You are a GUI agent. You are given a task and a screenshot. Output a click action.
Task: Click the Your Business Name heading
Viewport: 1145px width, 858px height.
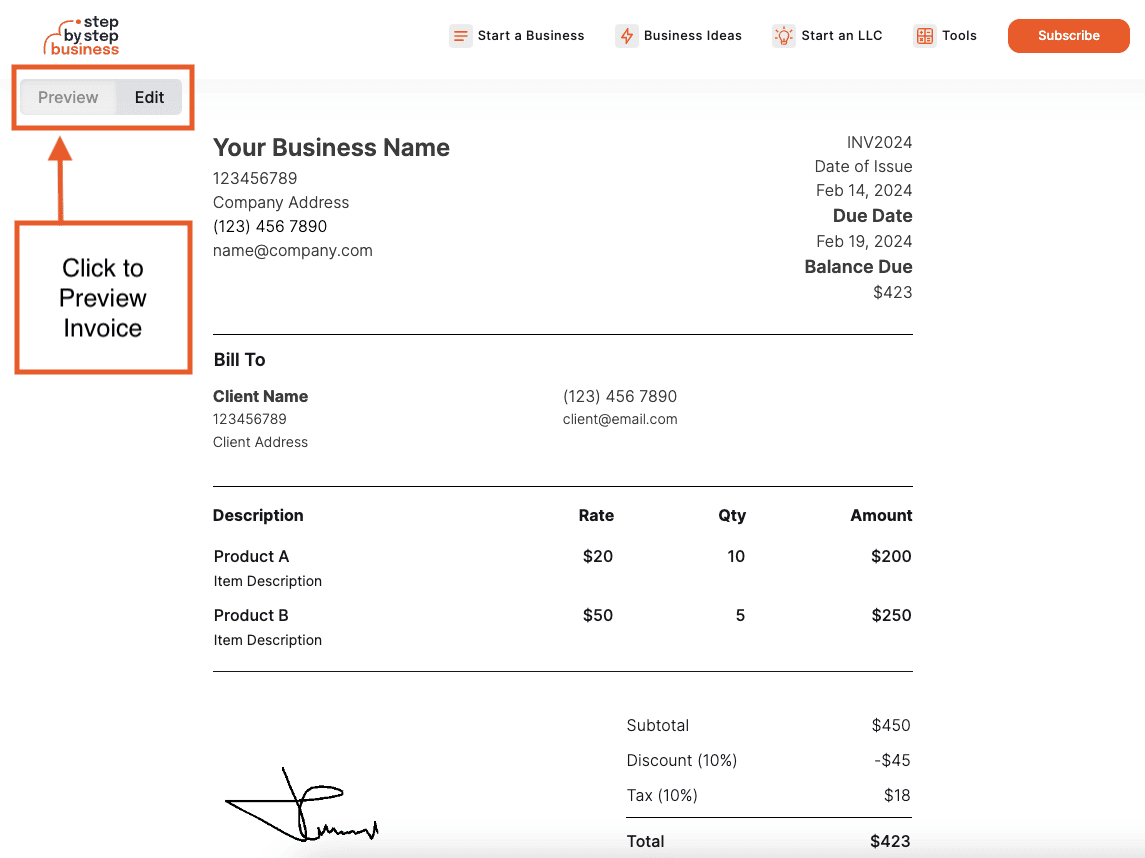(x=331, y=148)
